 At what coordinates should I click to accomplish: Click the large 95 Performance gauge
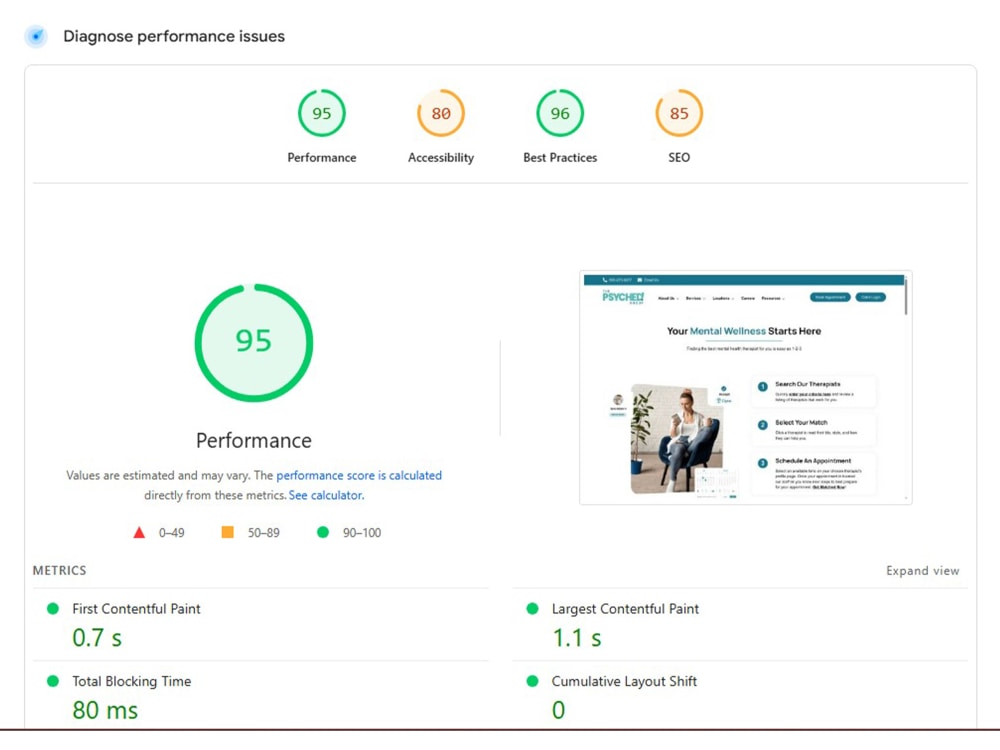tap(254, 342)
